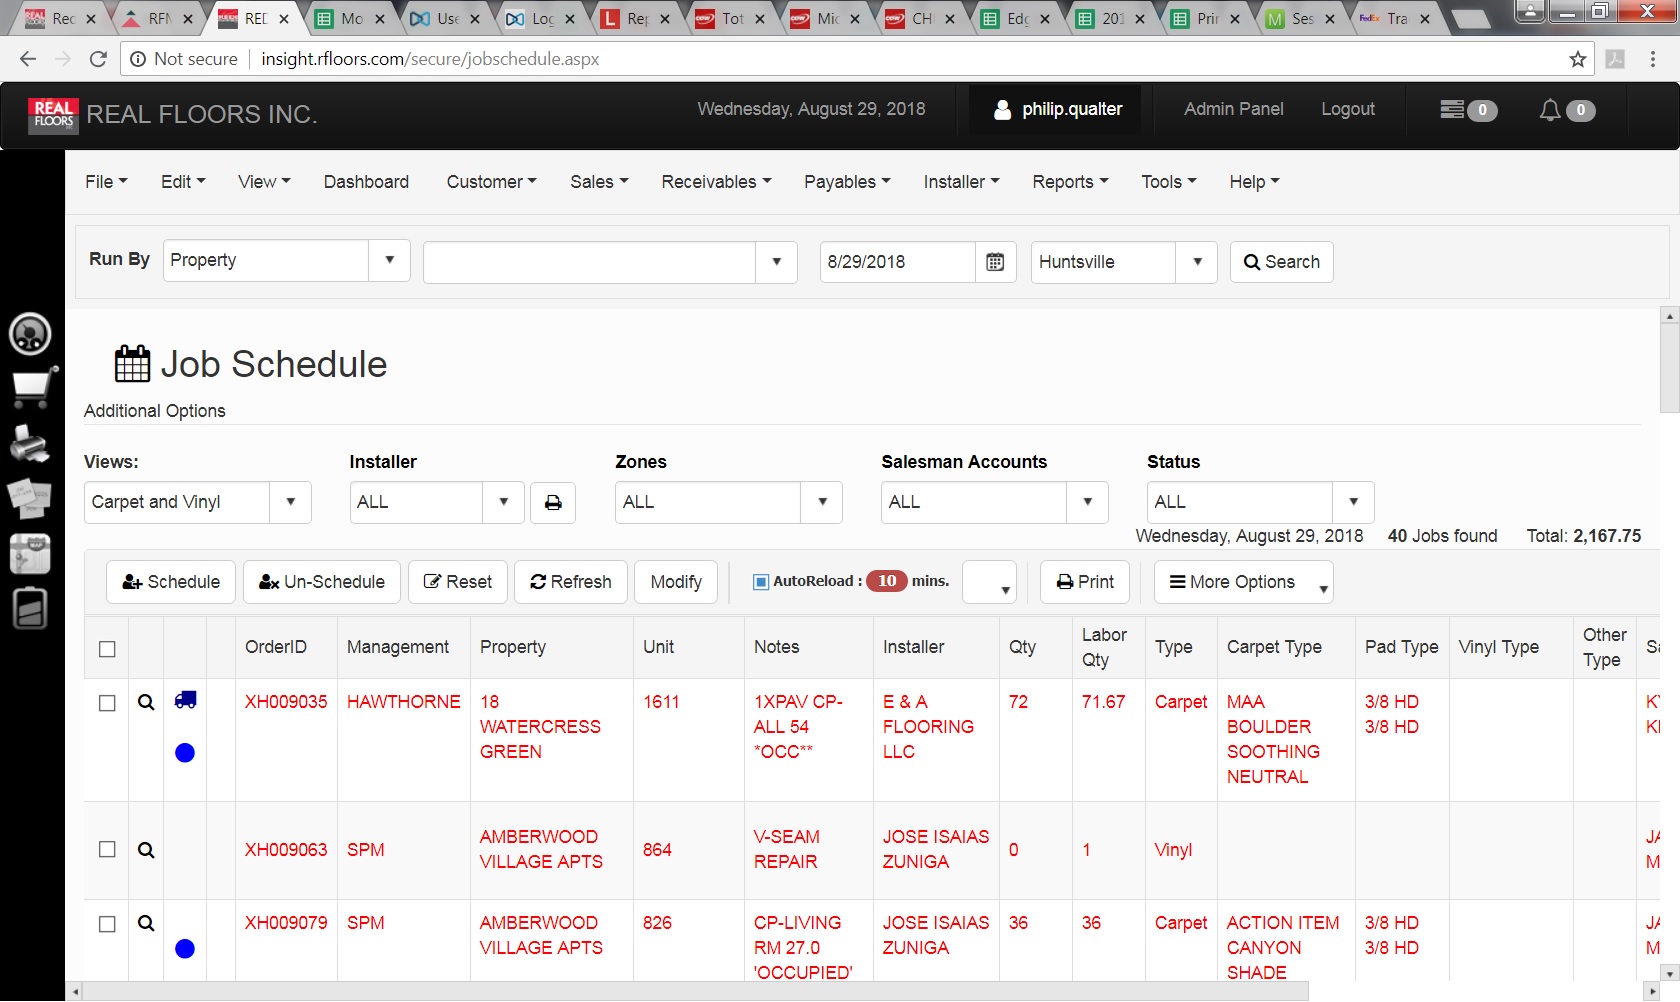The width and height of the screenshot is (1680, 1002).
Task: Open the Customer menu
Action: click(x=491, y=182)
